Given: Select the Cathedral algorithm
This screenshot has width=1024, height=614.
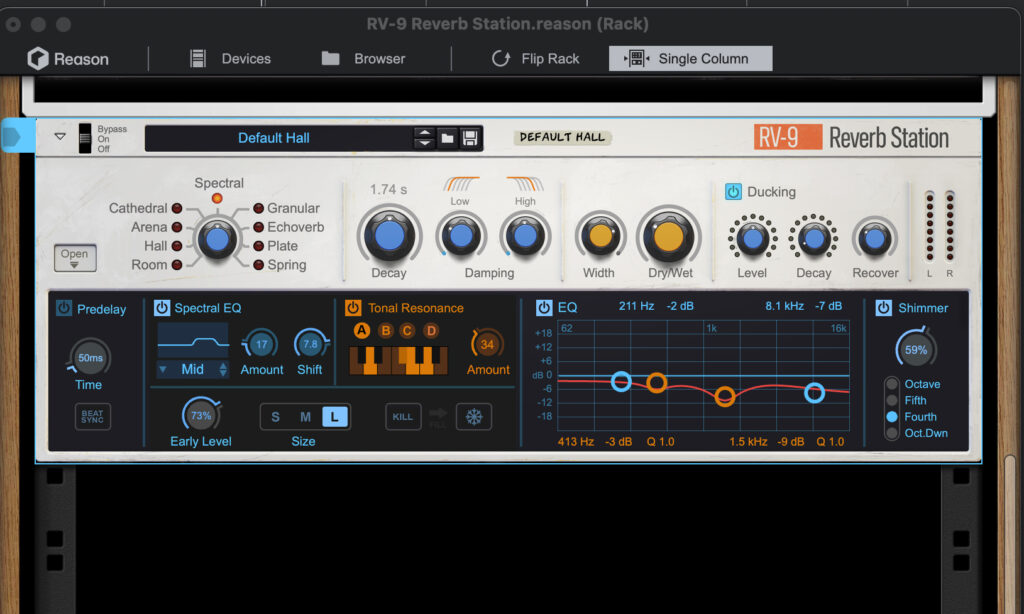Looking at the screenshot, I should tap(177, 208).
